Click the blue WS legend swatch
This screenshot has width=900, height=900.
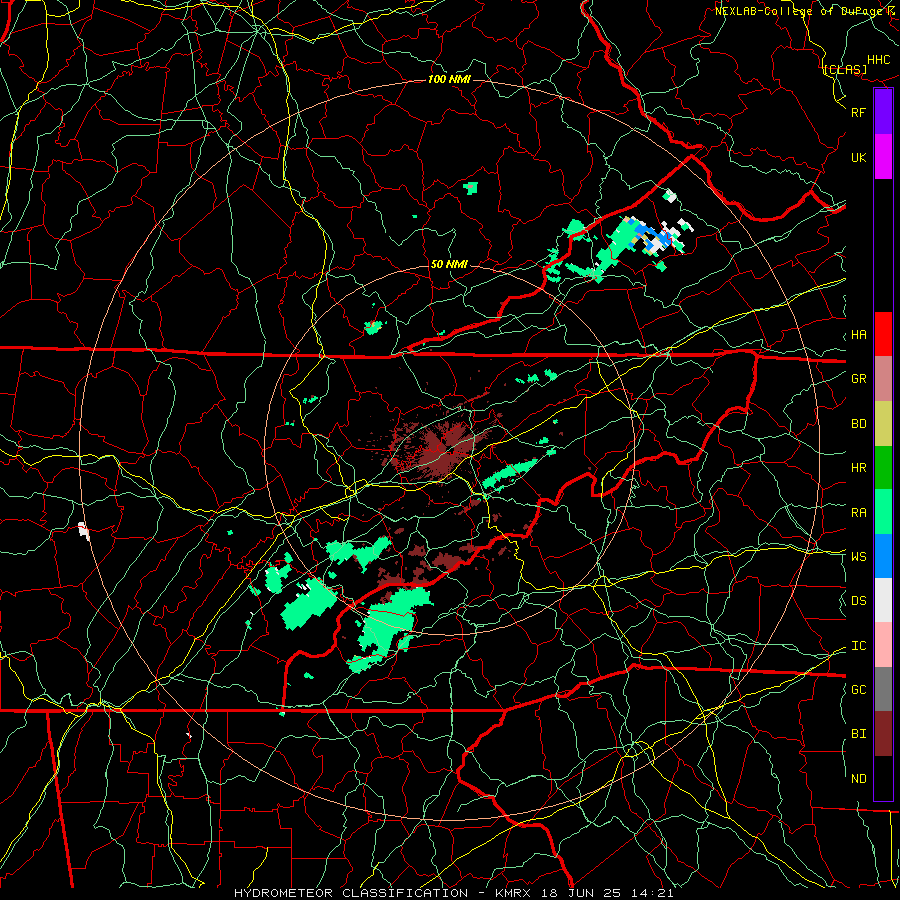[883, 556]
